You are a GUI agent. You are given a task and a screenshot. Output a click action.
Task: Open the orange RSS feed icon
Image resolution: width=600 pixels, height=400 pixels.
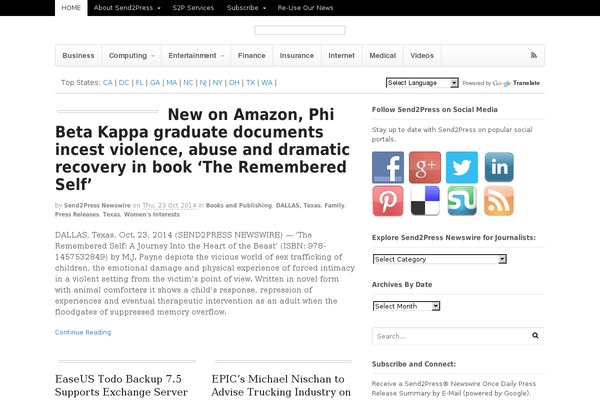pyautogui.click(x=499, y=201)
